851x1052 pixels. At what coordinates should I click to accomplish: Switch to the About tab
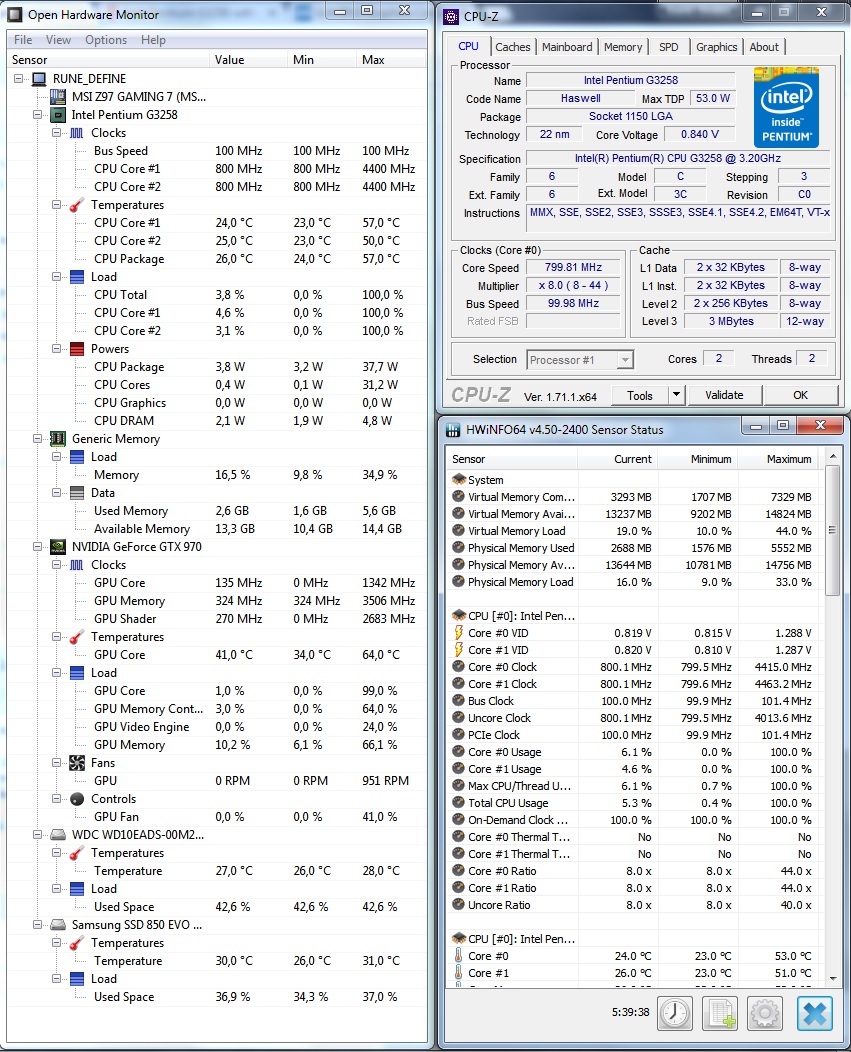(764, 47)
